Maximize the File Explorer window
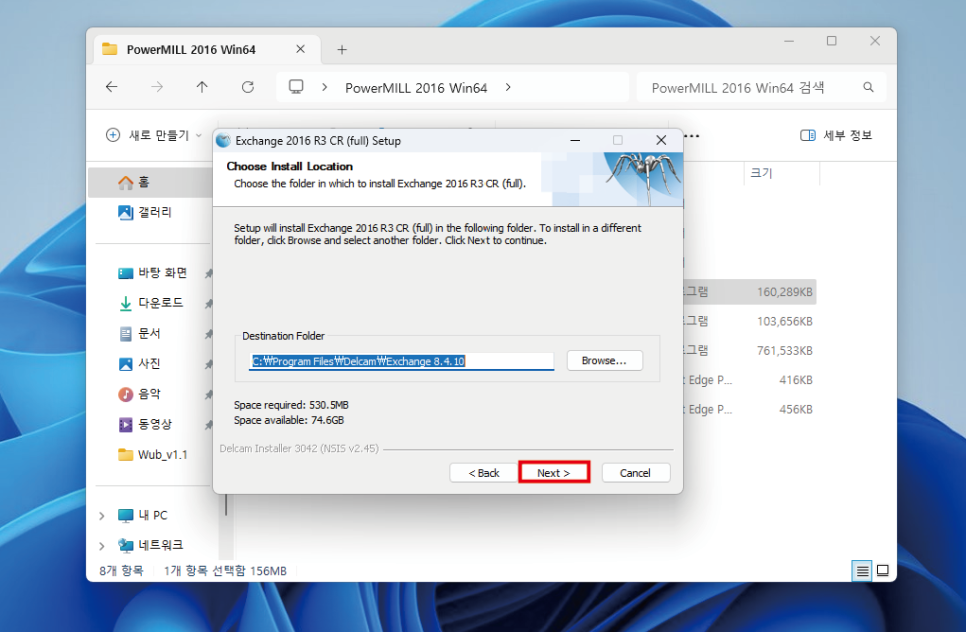This screenshot has width=966, height=632. click(x=832, y=41)
